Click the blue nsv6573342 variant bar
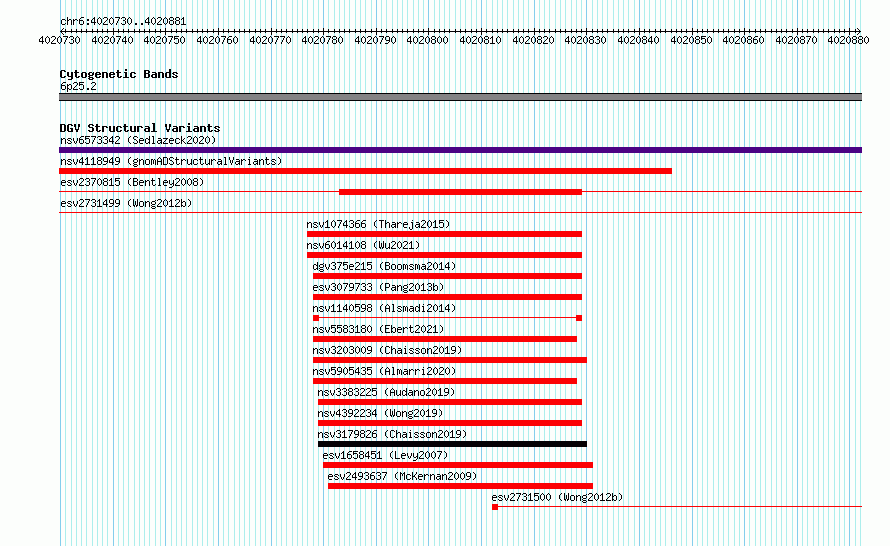The width and height of the screenshot is (890, 546). tap(460, 150)
